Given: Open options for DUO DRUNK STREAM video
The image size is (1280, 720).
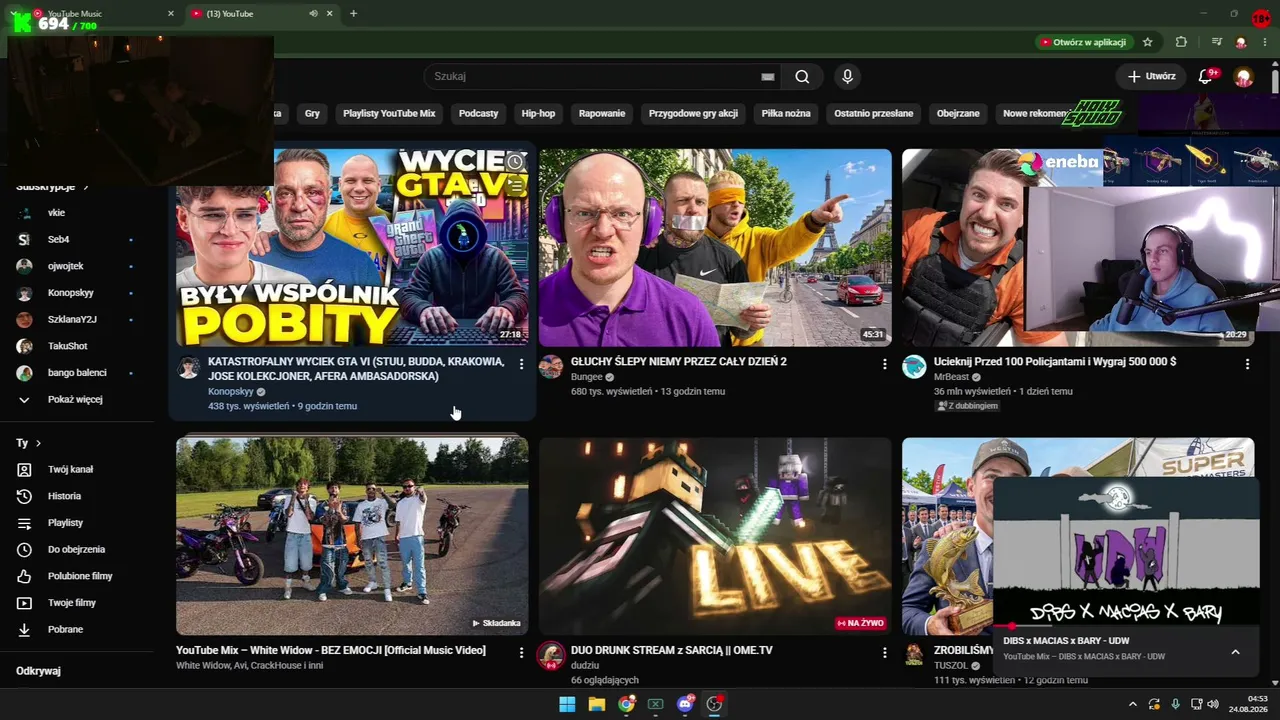Looking at the screenshot, I should 884,652.
